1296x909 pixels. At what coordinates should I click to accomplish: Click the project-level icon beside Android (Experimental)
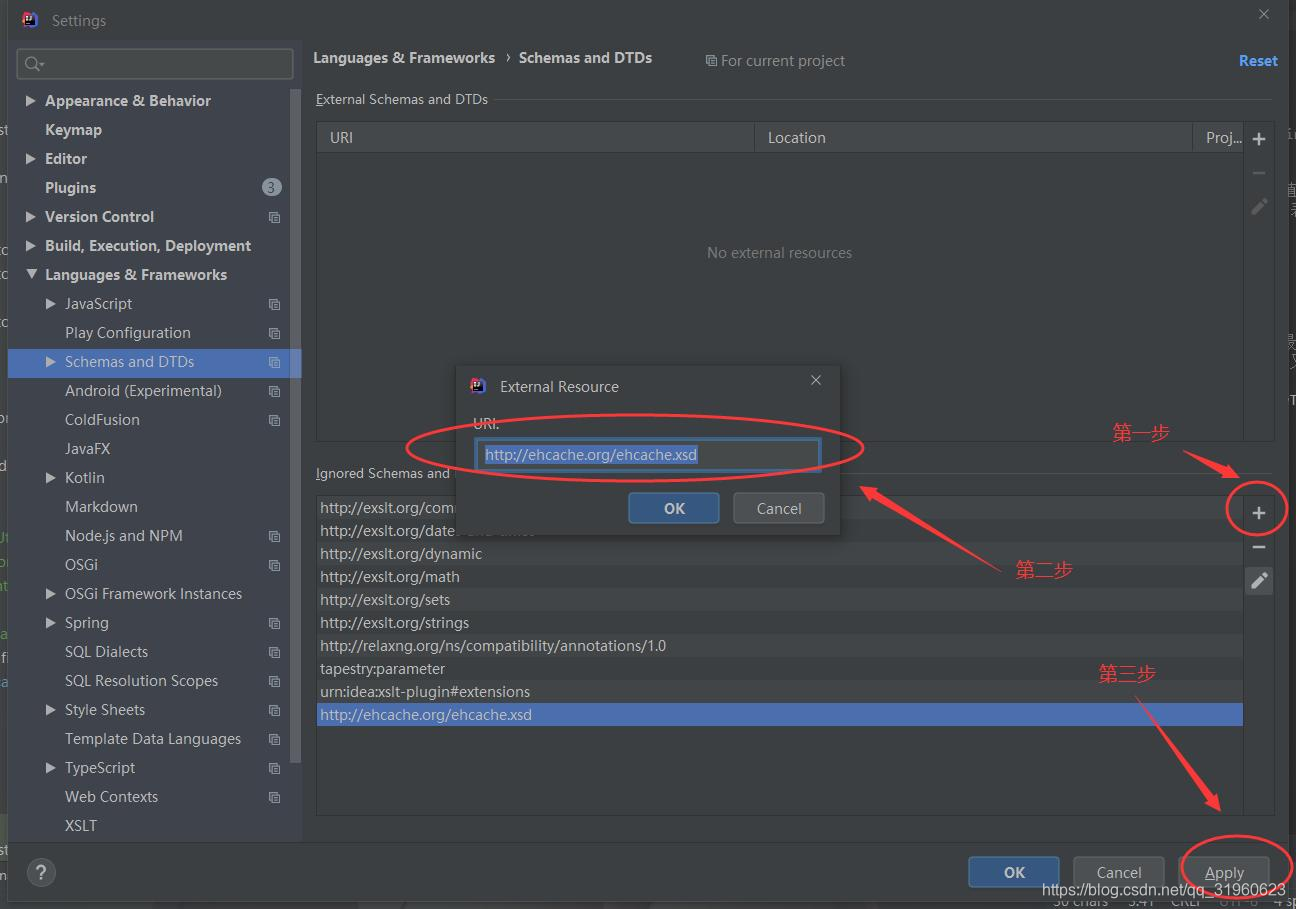(274, 391)
